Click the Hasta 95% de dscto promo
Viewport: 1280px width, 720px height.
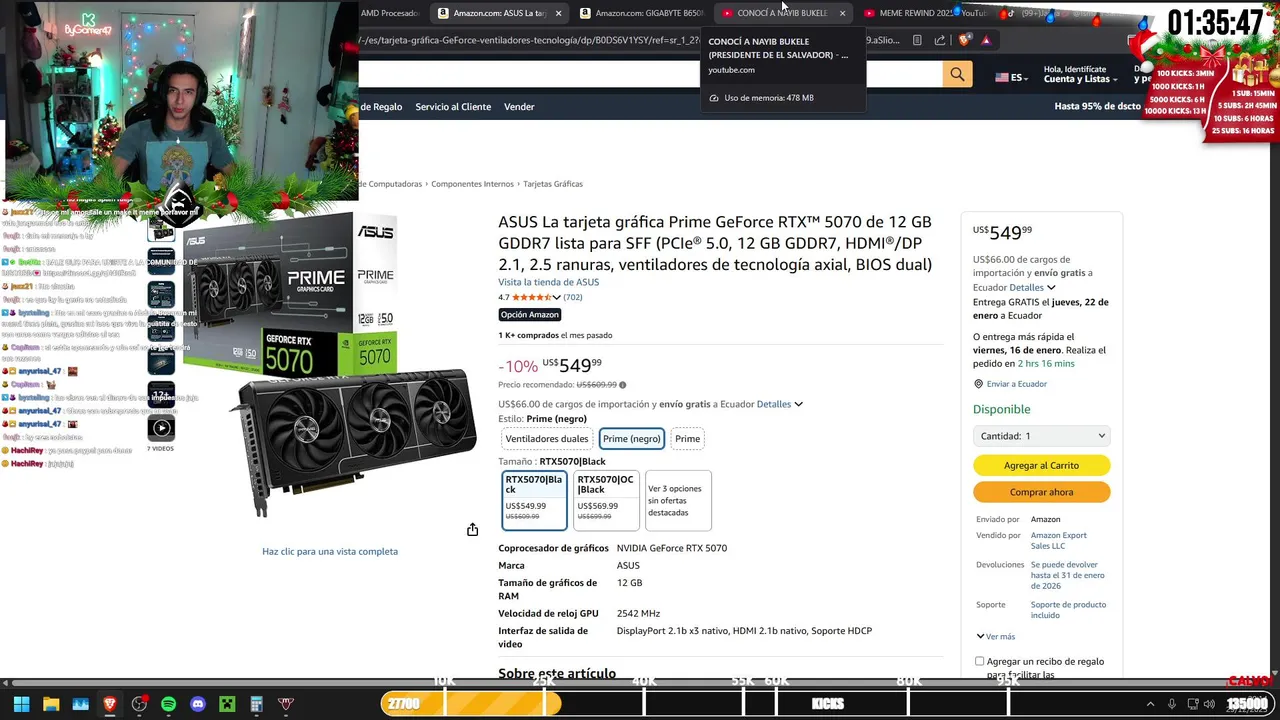click(1097, 106)
